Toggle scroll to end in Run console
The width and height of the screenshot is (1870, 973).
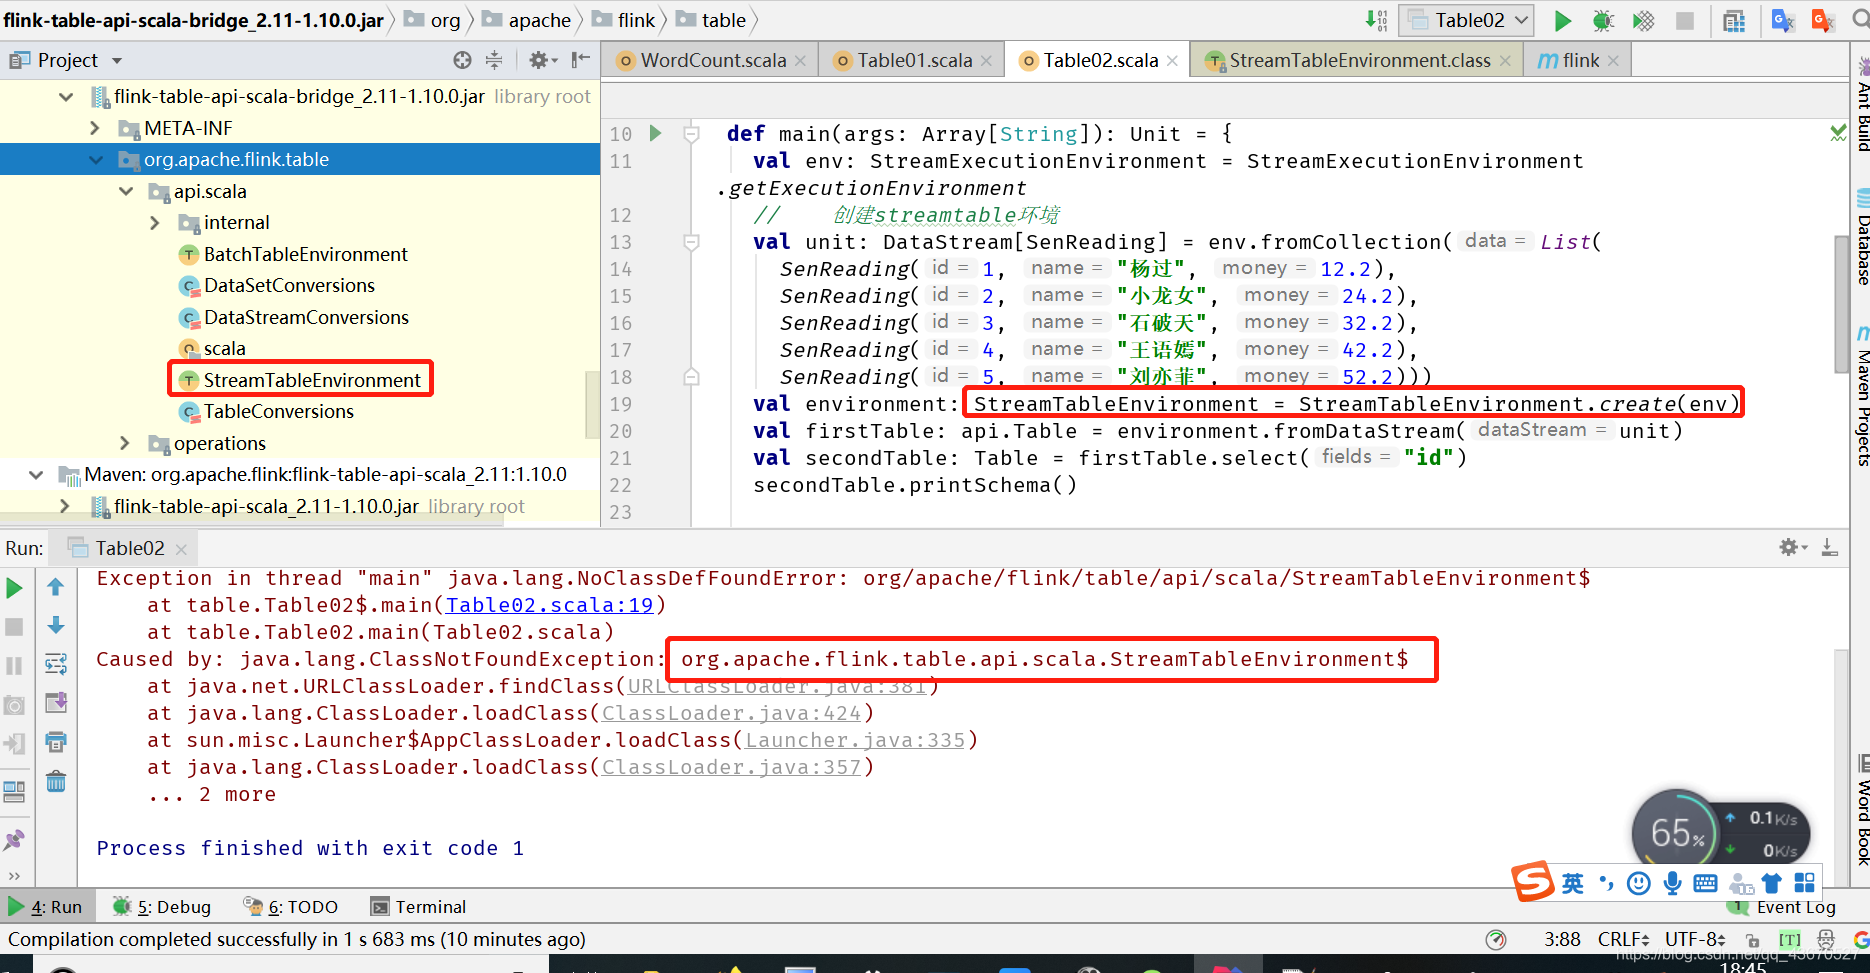(x=56, y=703)
